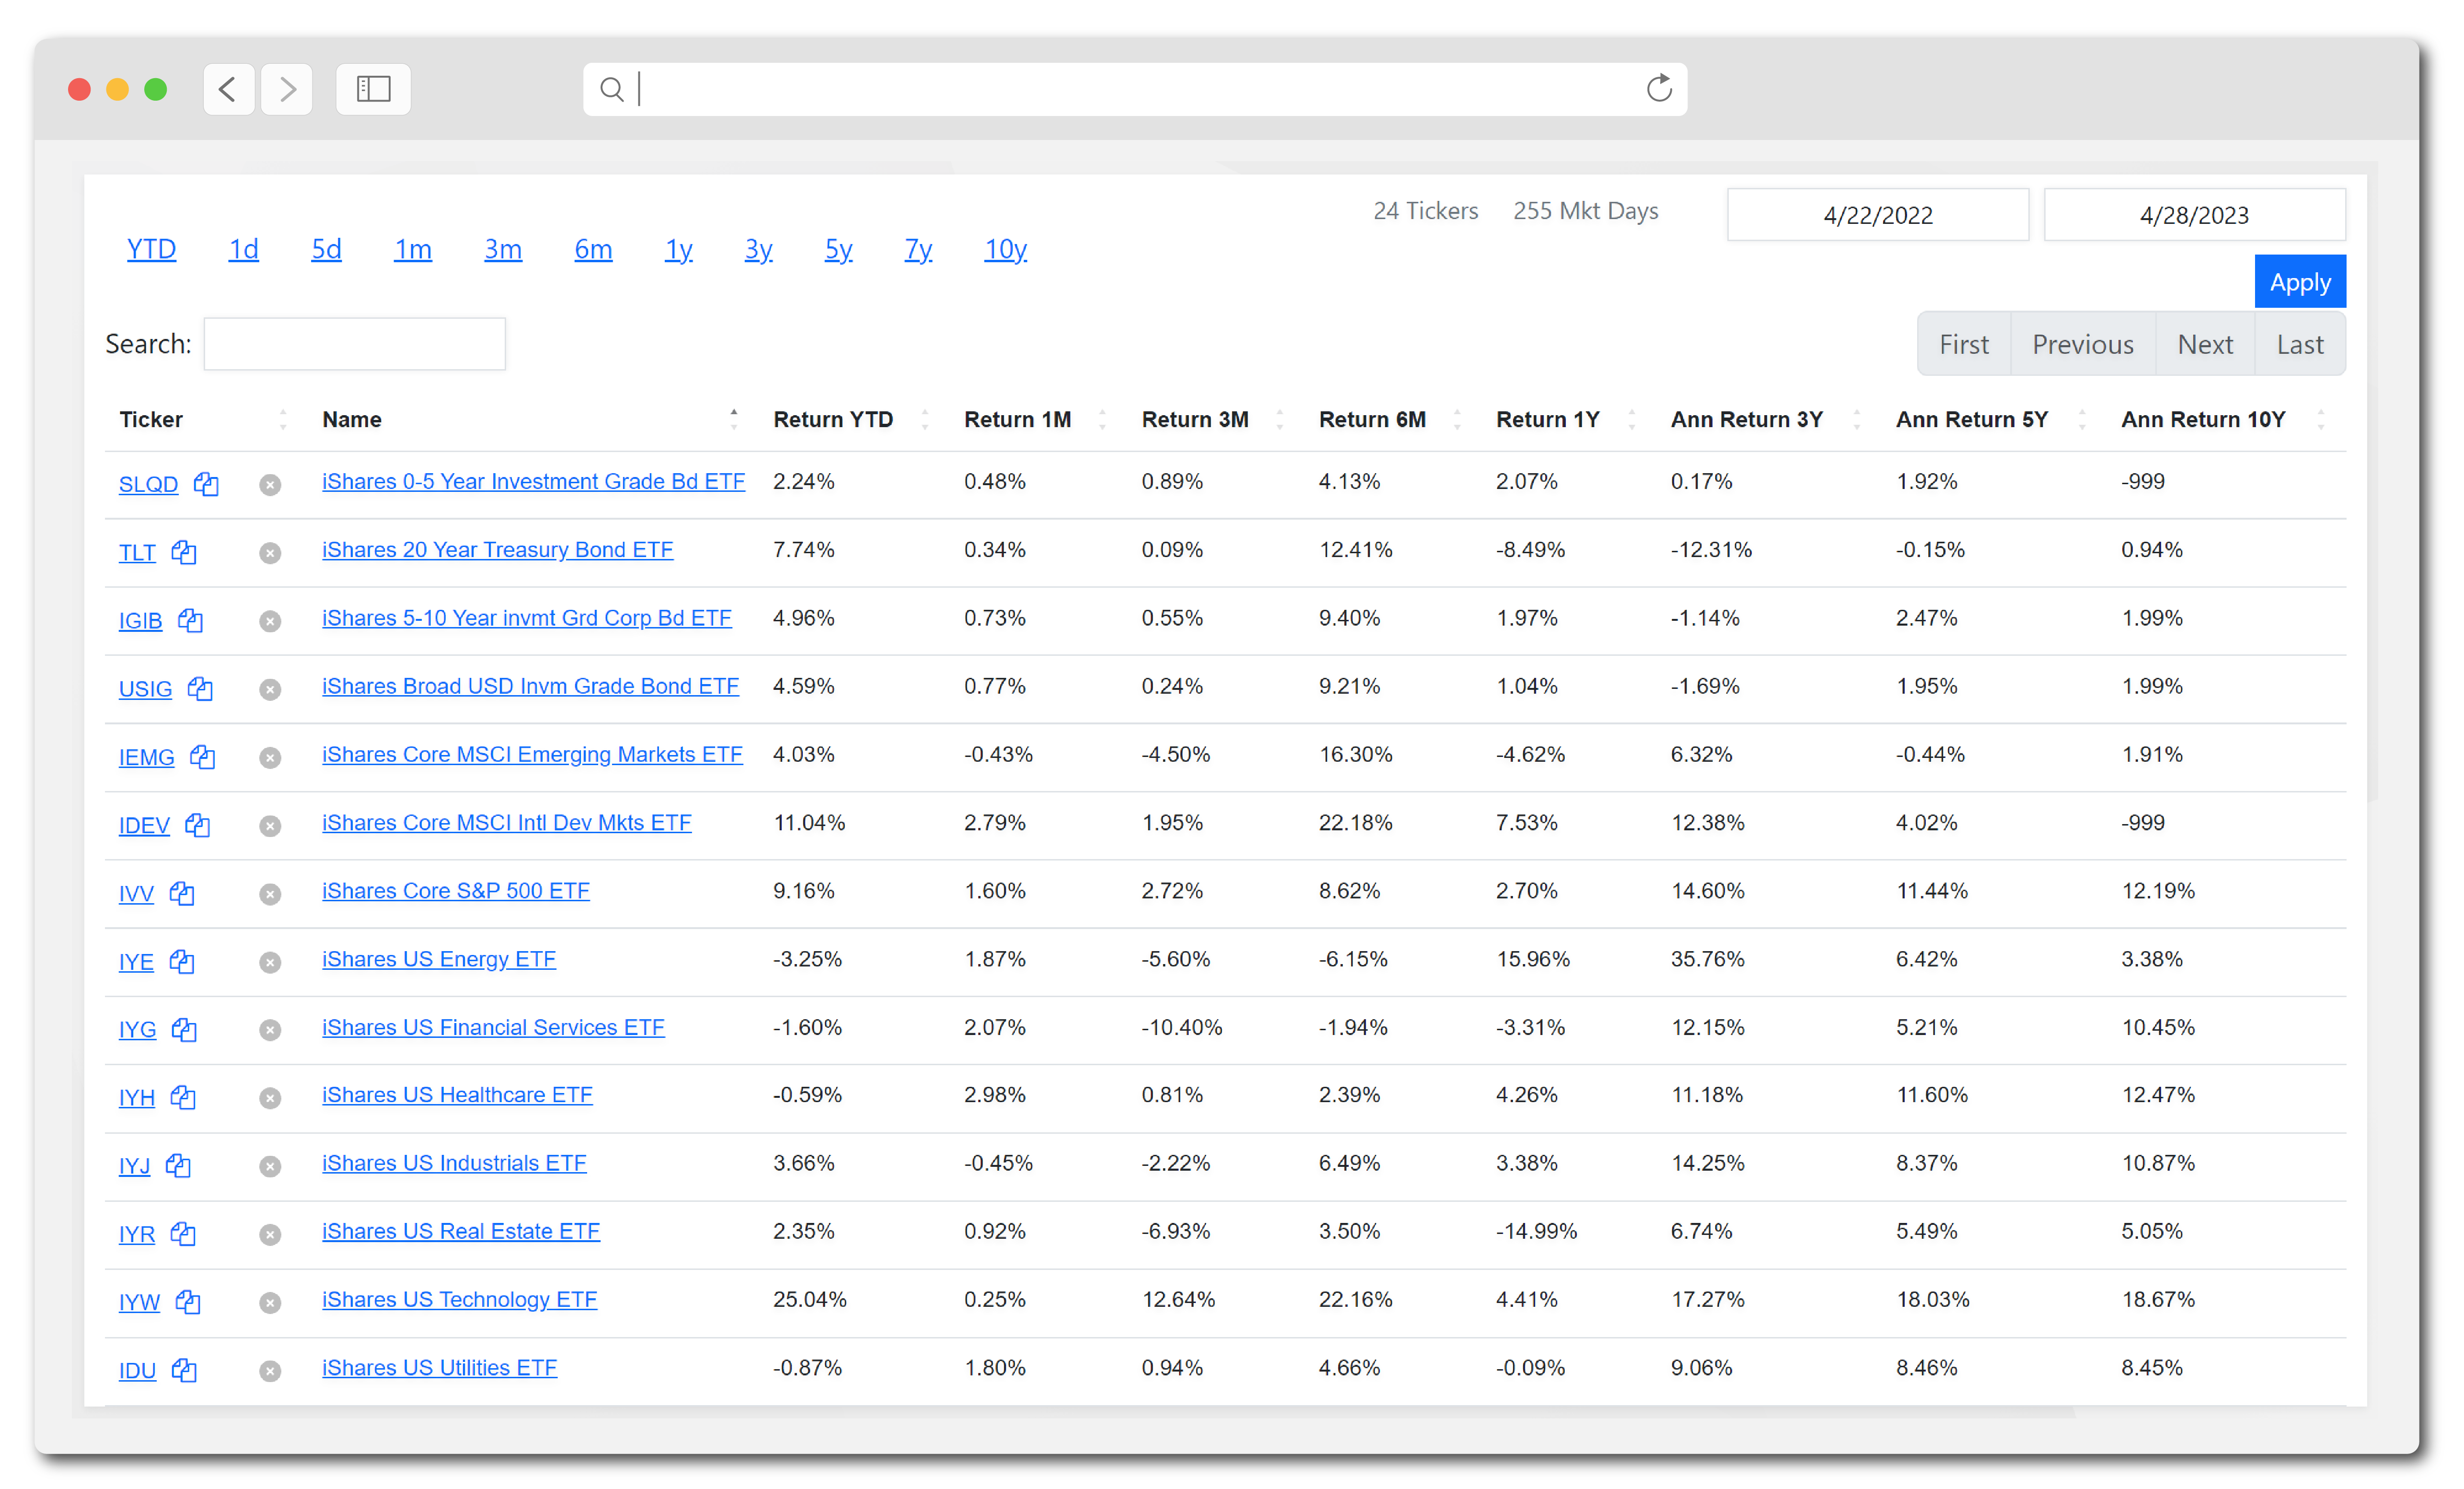Copy the IDU ticker with its clipboard icon
Viewport: 2464px width, 1489px height.
point(184,1370)
